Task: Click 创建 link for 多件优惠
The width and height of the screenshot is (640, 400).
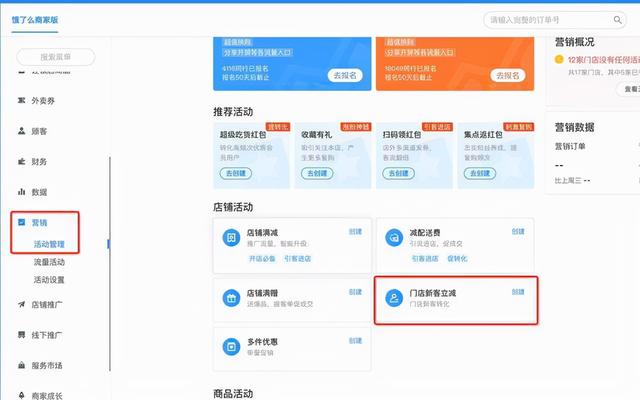Action: [x=355, y=340]
